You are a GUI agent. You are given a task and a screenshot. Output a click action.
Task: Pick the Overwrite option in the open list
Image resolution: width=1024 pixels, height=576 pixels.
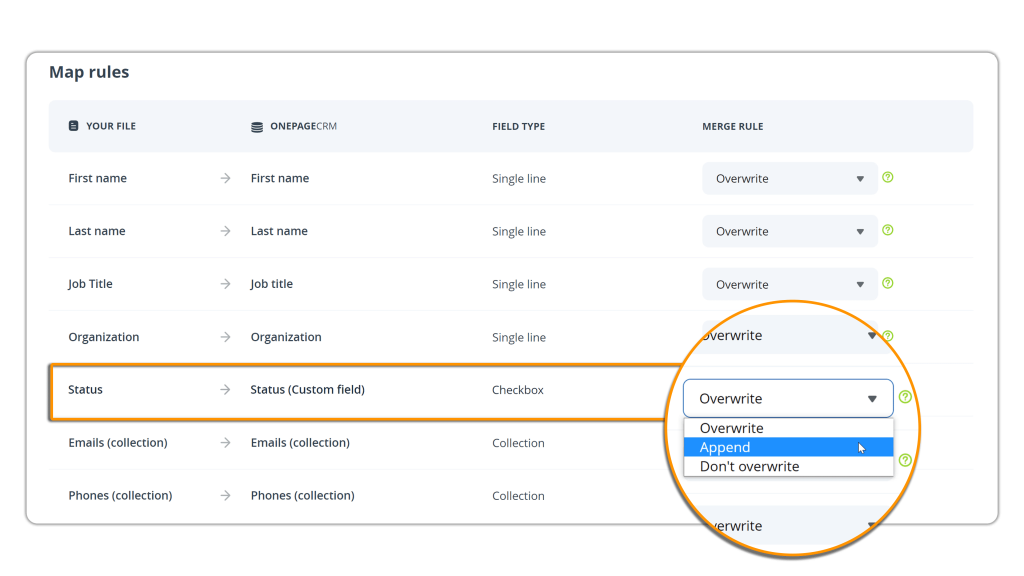[731, 428]
